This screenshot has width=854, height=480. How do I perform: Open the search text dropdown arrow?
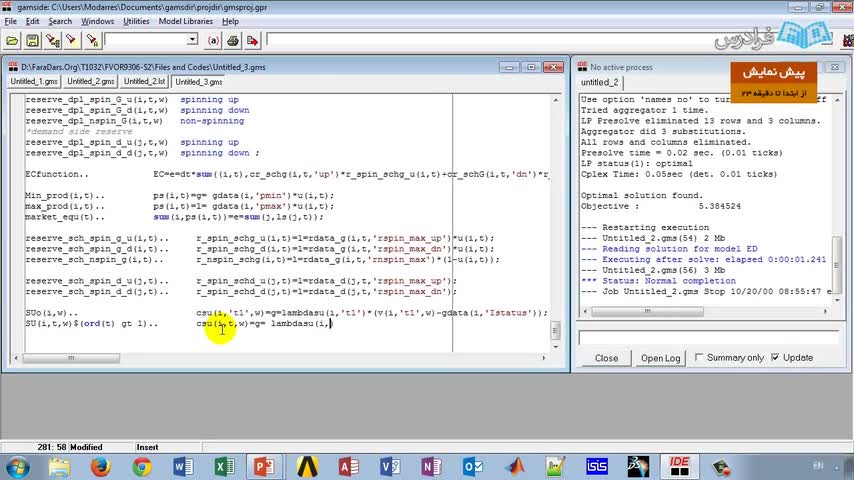click(192, 40)
